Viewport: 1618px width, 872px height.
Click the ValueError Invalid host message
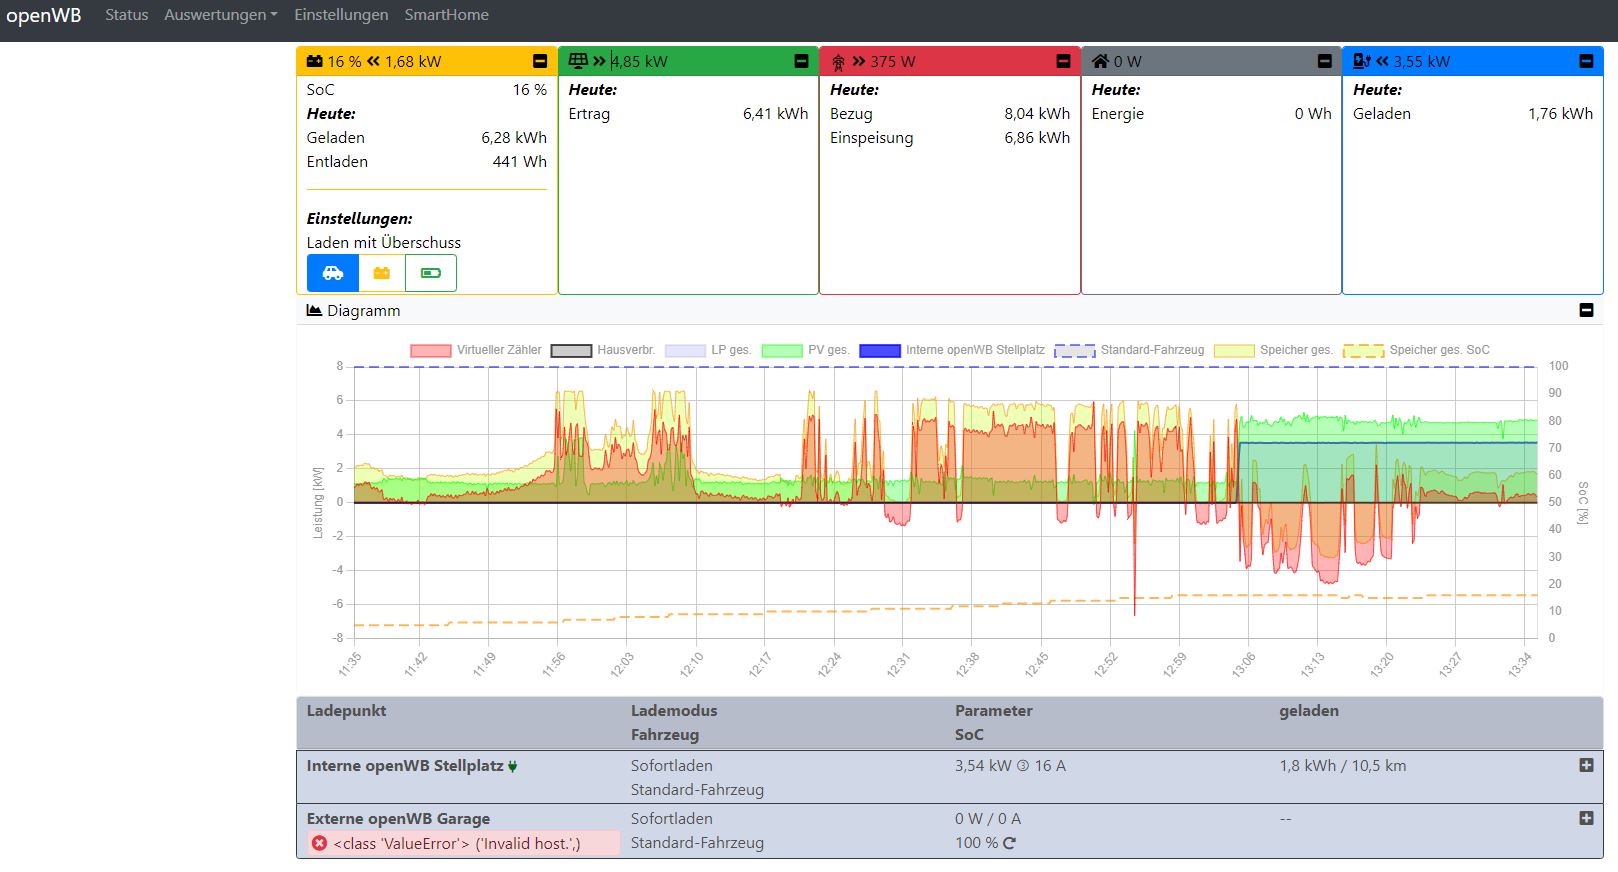(457, 843)
